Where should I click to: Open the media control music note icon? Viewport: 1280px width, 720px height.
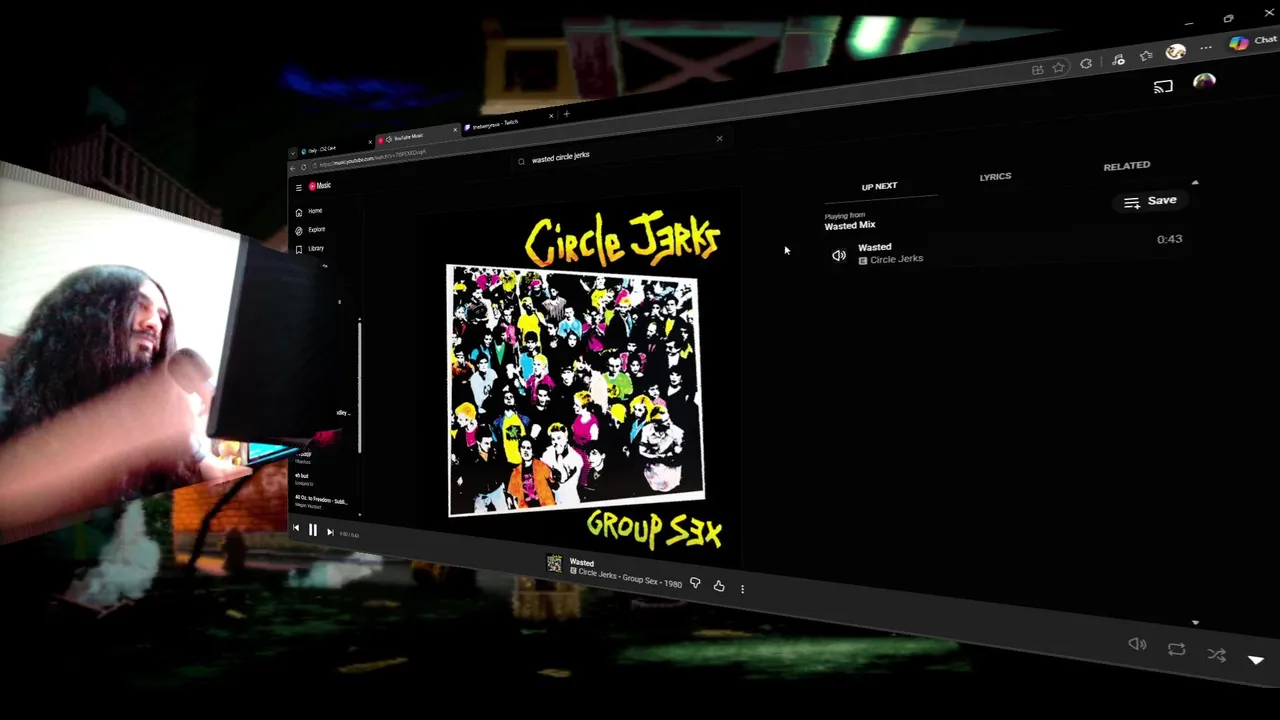click(1118, 60)
